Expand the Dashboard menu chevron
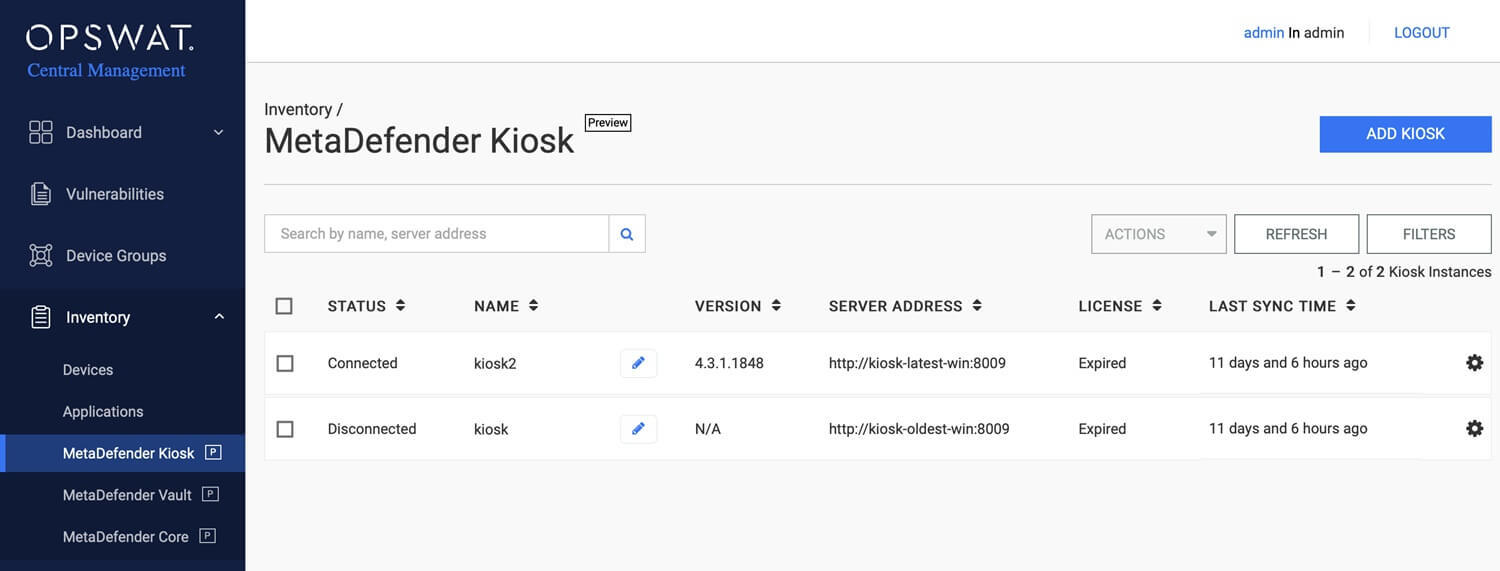The image size is (1500, 571). [219, 133]
